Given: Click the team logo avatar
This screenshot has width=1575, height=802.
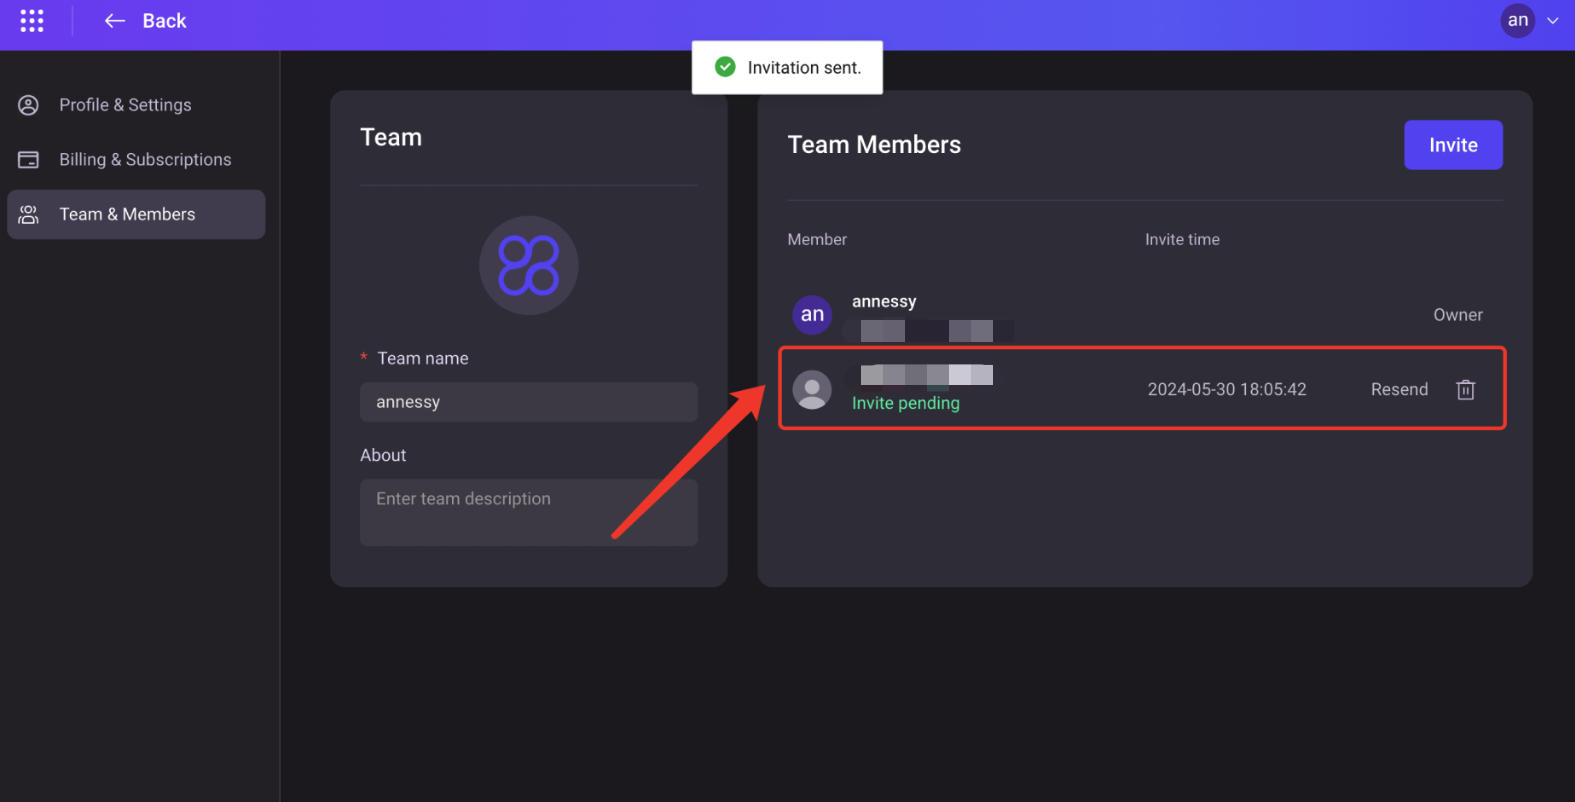Looking at the screenshot, I should pos(529,266).
